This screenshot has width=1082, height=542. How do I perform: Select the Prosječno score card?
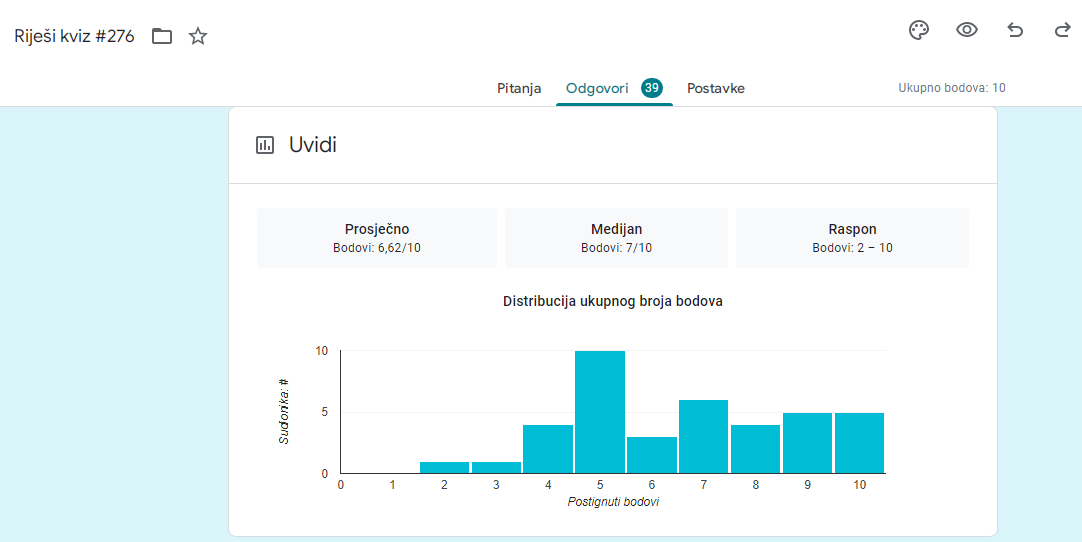(377, 238)
